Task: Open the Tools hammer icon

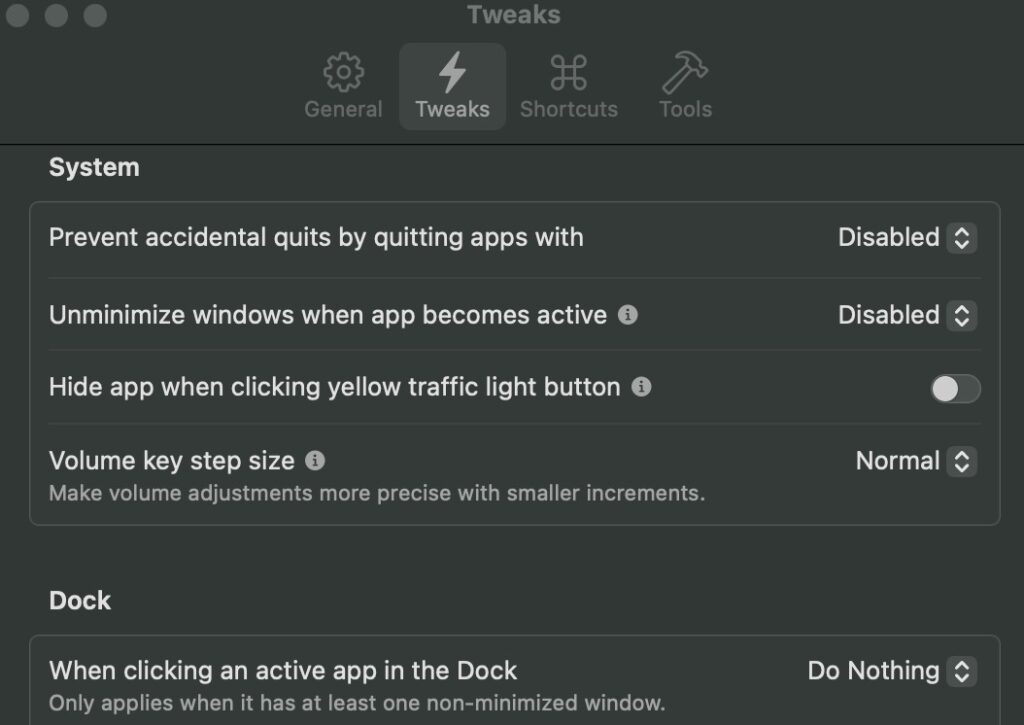Action: (x=684, y=72)
